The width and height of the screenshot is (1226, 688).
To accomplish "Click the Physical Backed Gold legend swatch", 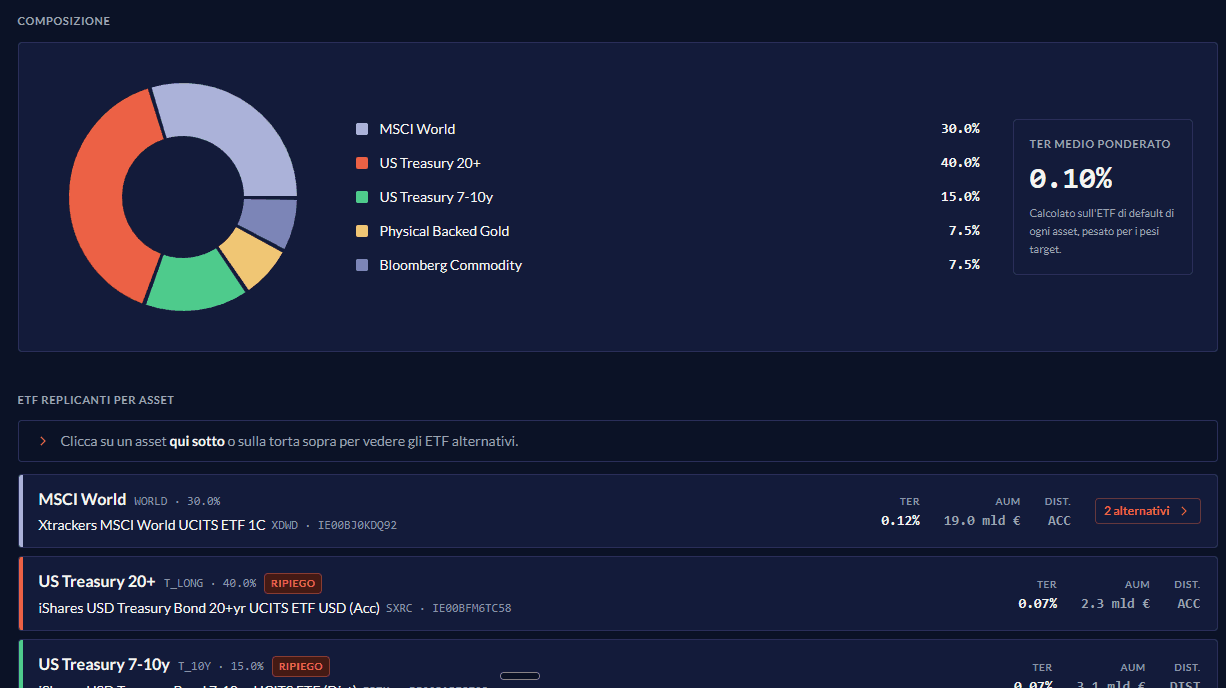I will [362, 231].
